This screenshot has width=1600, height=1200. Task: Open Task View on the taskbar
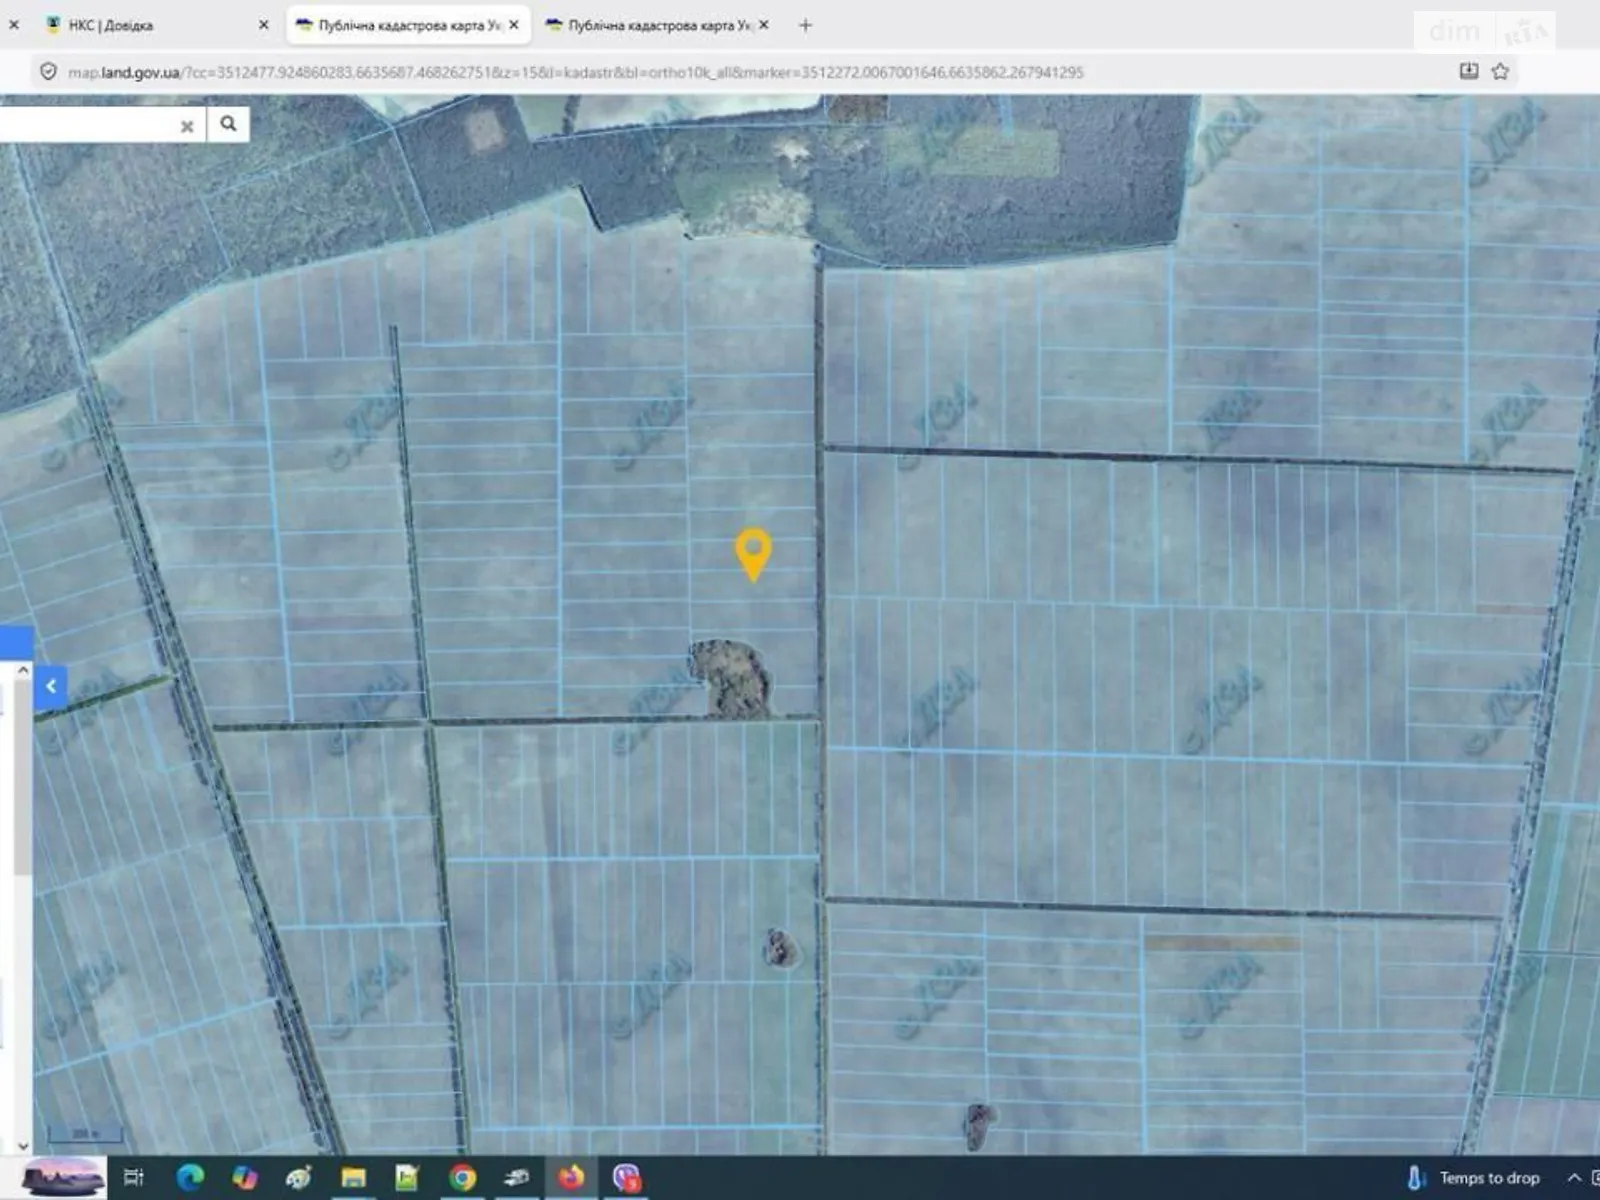[x=134, y=1177]
